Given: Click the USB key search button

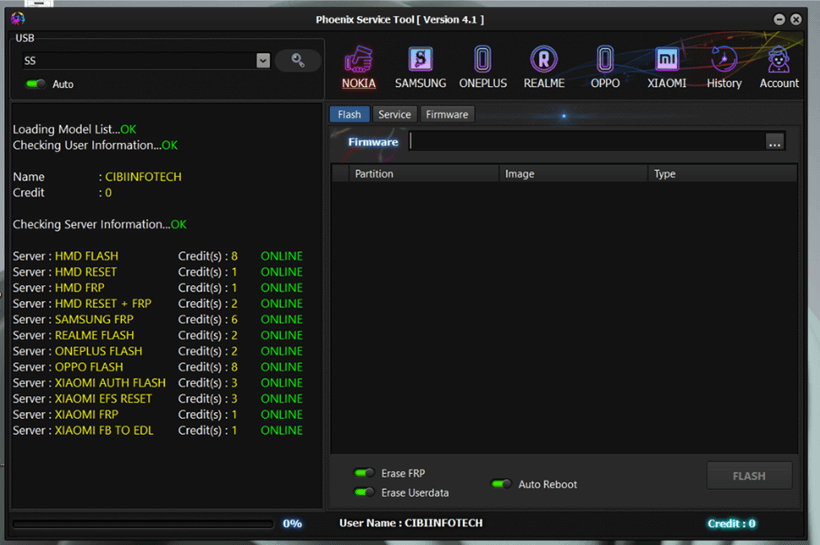Looking at the screenshot, I should (x=297, y=61).
